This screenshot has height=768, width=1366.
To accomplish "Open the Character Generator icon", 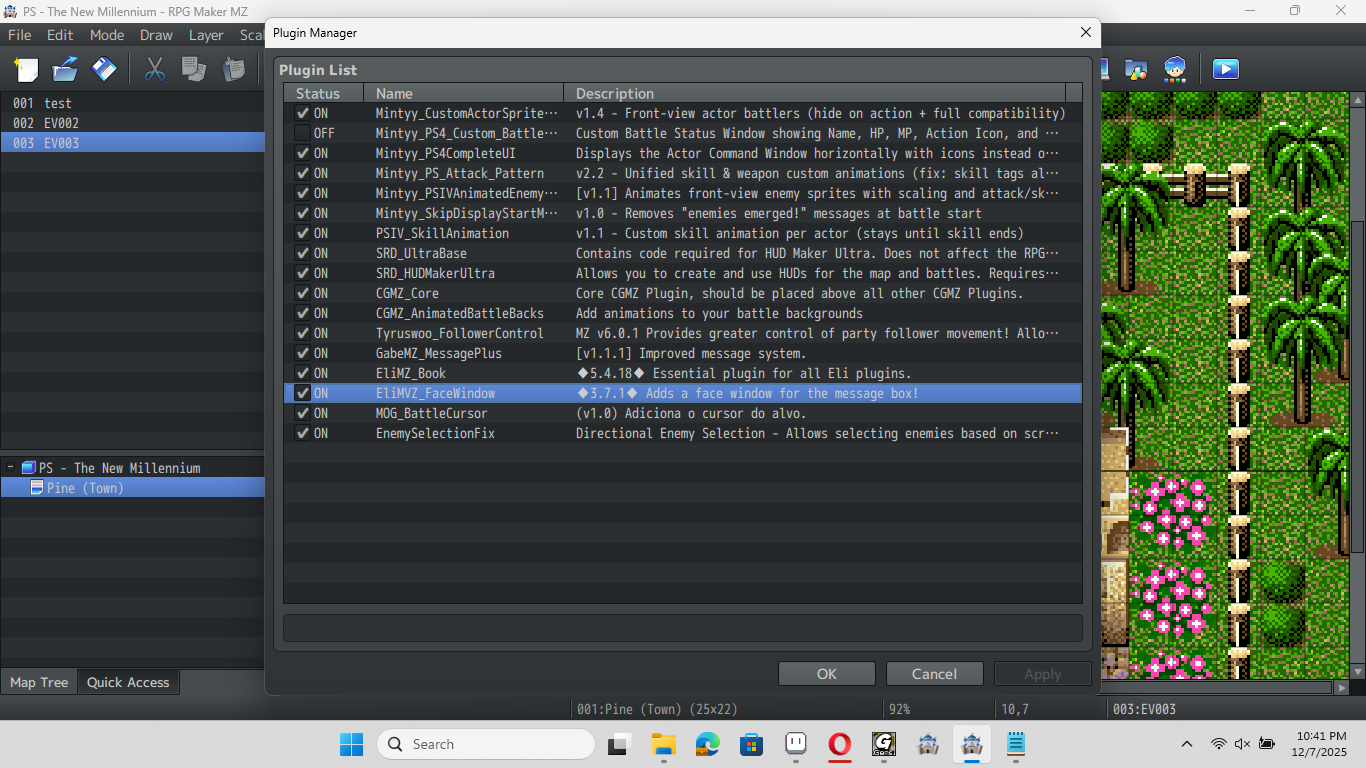I will (1175, 69).
